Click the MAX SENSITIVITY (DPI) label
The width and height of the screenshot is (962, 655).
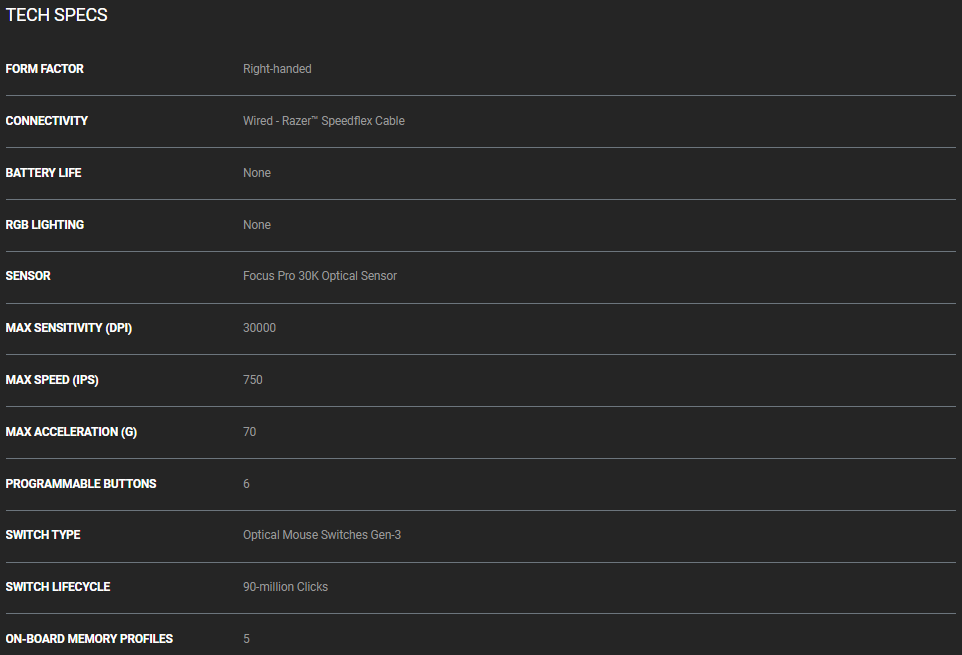(x=69, y=328)
